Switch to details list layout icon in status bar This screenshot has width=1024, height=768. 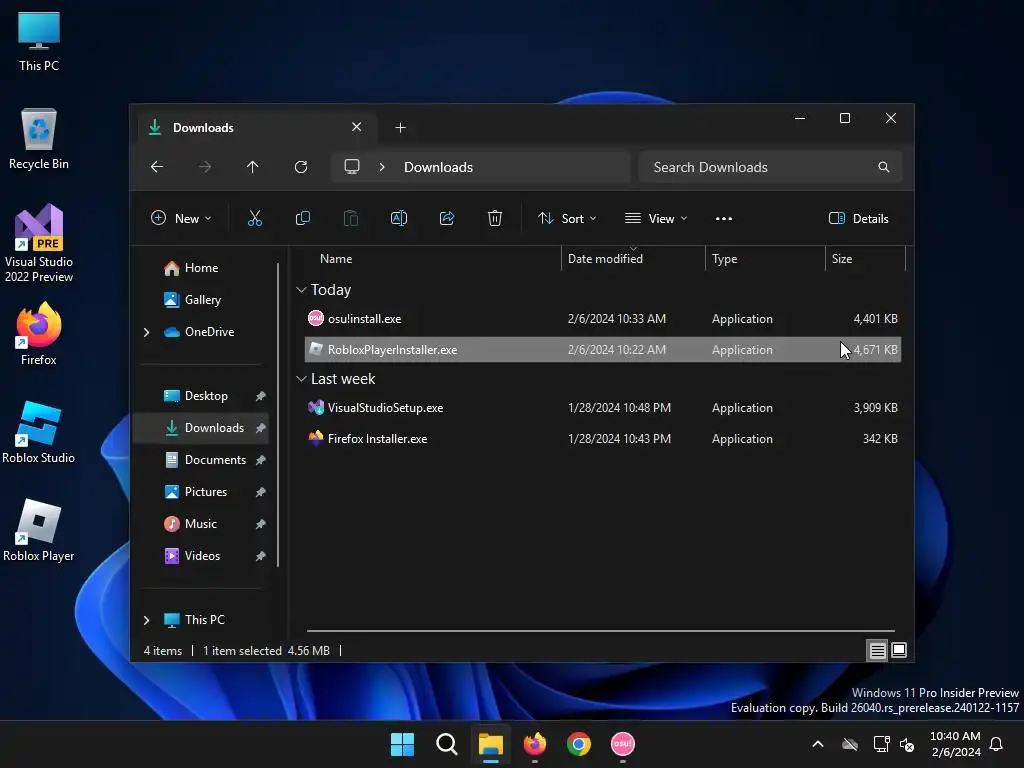tap(877, 650)
